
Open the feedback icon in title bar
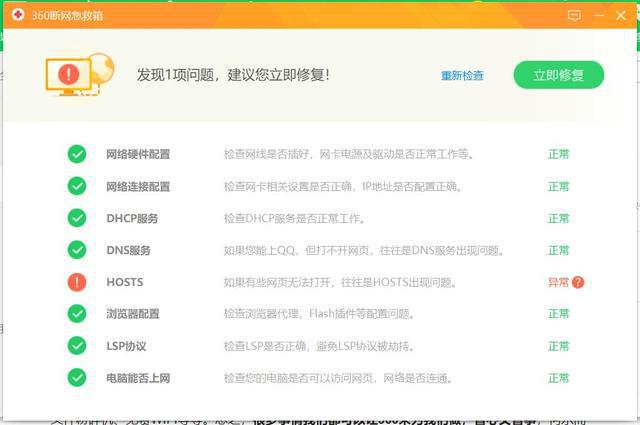[574, 16]
